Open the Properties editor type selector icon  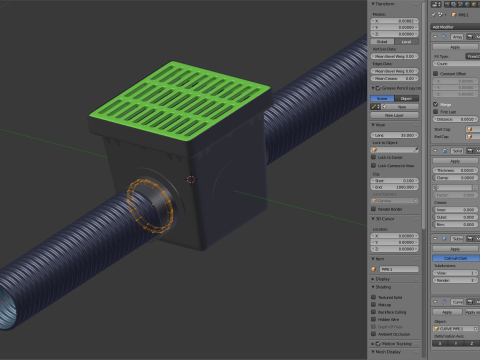coord(436,4)
